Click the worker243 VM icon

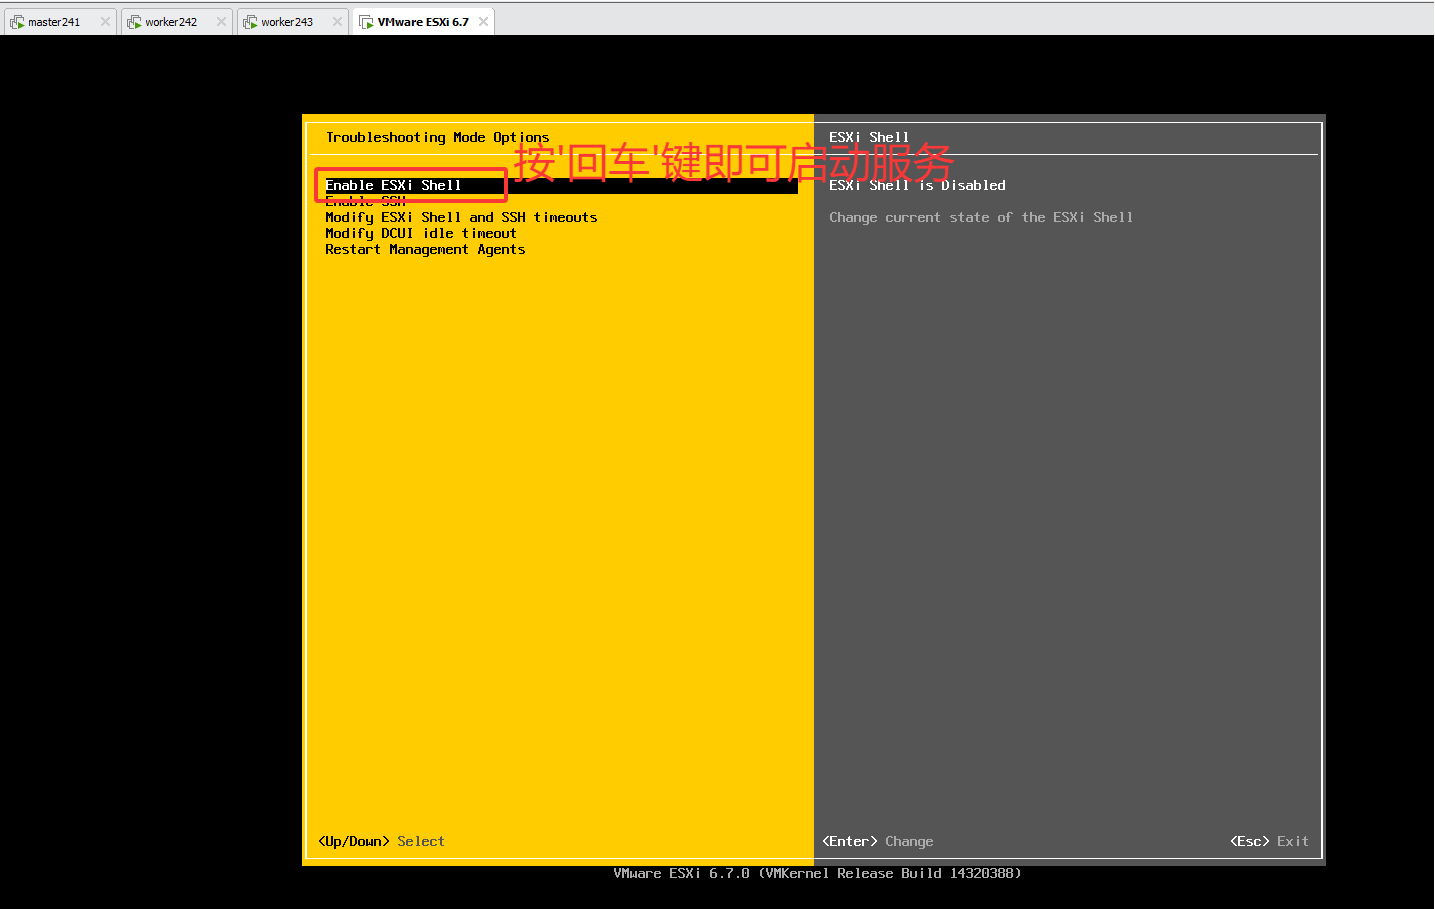[x=250, y=22]
